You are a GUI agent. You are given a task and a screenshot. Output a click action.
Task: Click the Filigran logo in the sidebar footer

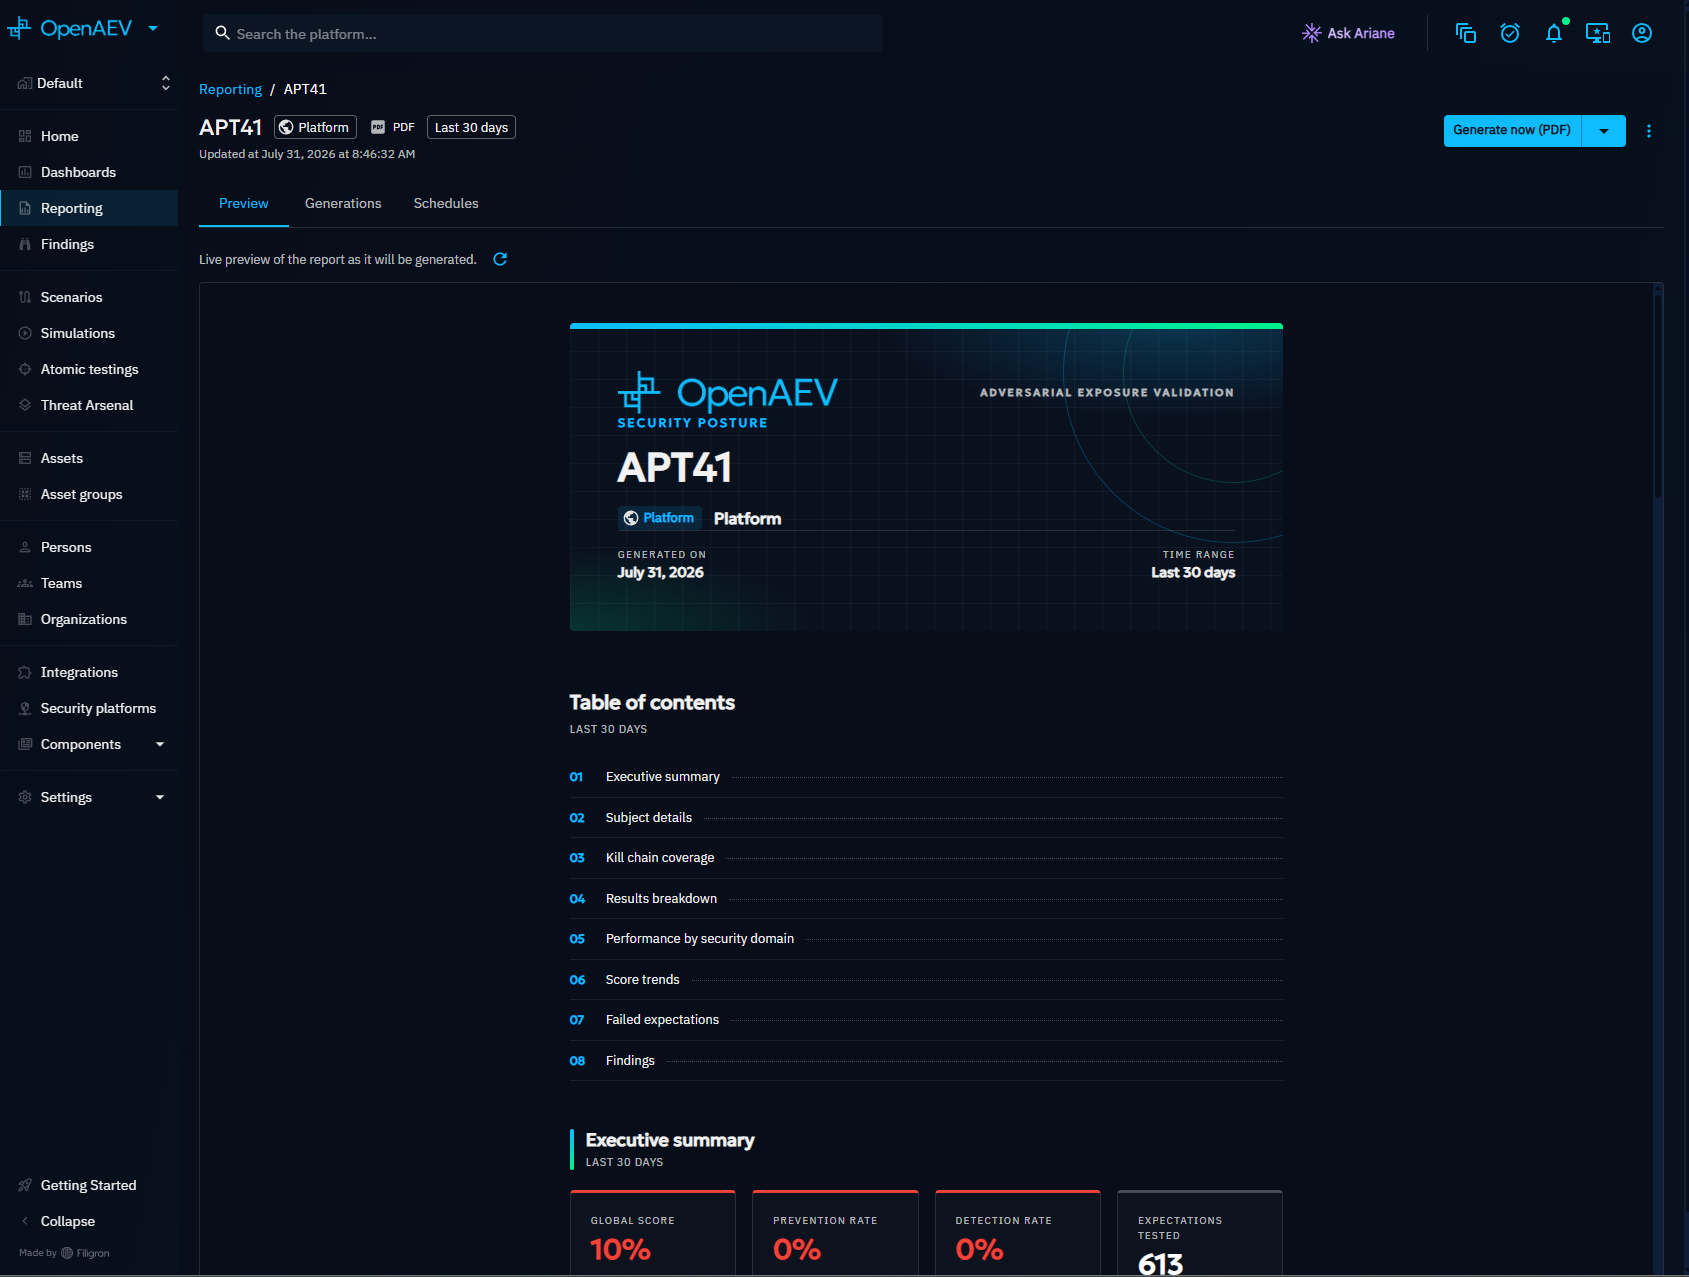[85, 1253]
